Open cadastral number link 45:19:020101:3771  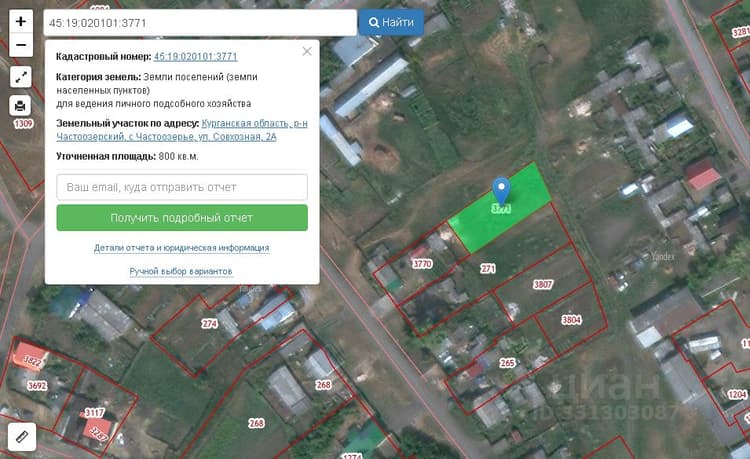196,56
